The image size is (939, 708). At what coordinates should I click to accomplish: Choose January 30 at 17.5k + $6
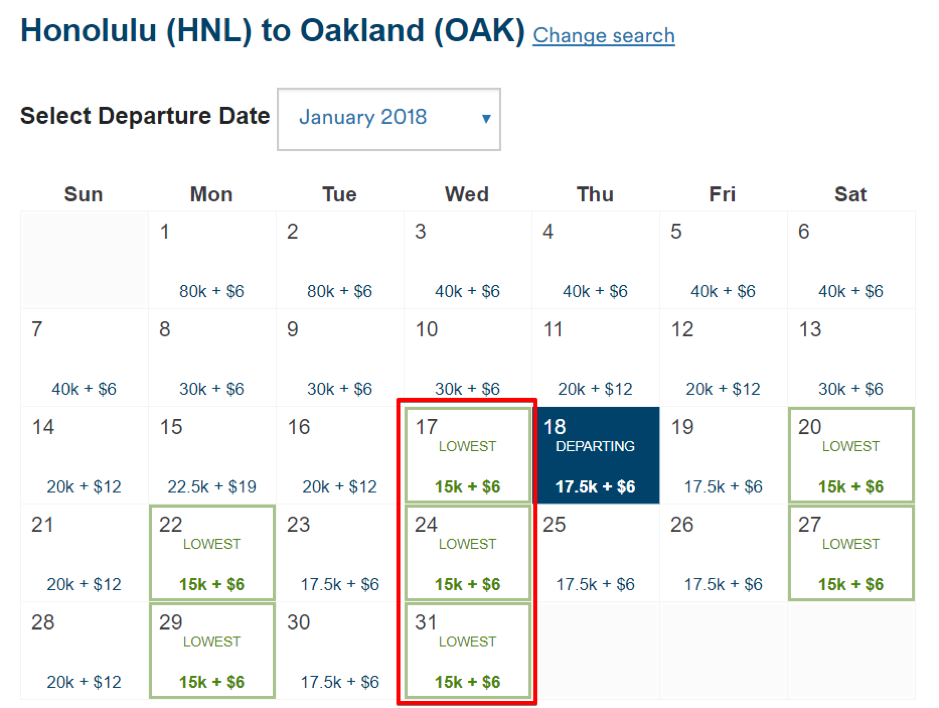(x=339, y=651)
